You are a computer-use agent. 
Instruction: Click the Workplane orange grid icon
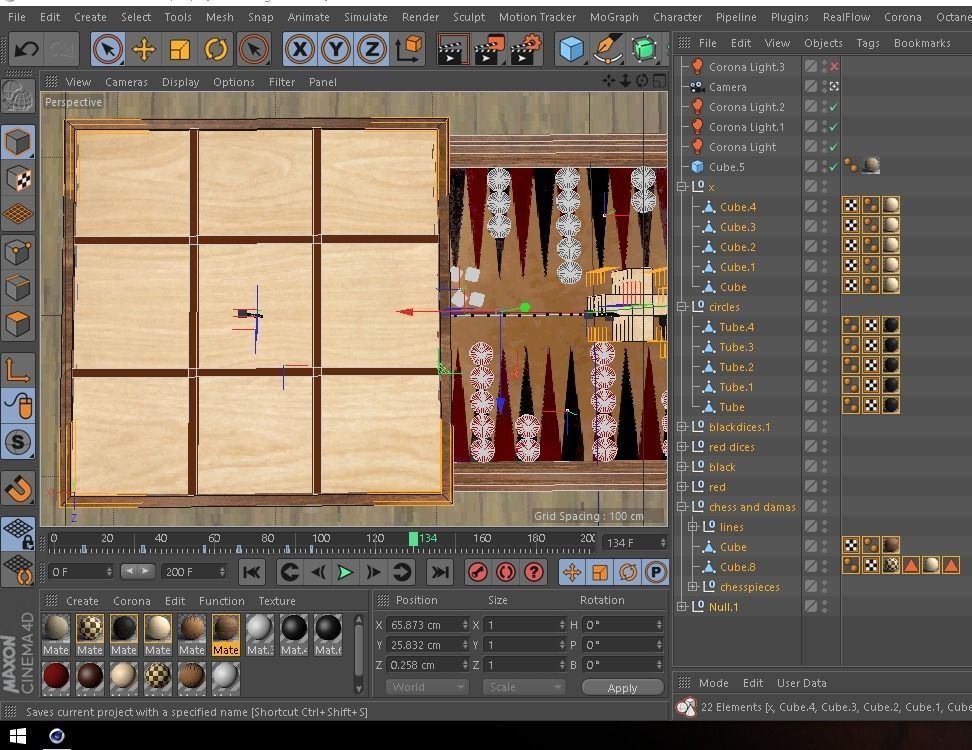point(18,214)
